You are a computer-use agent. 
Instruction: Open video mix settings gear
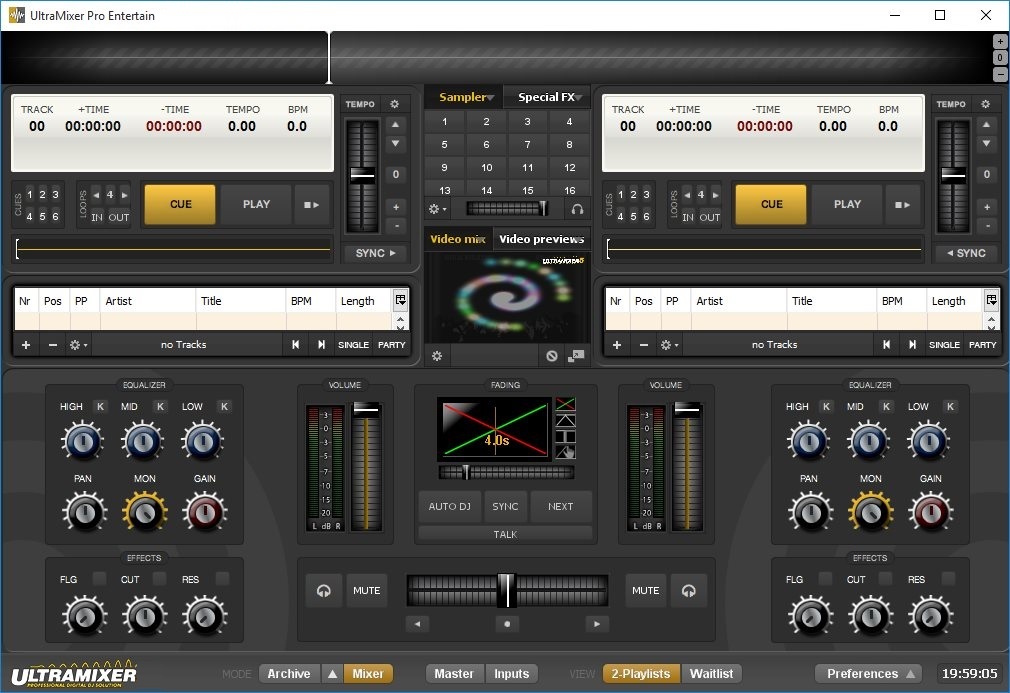(437, 356)
